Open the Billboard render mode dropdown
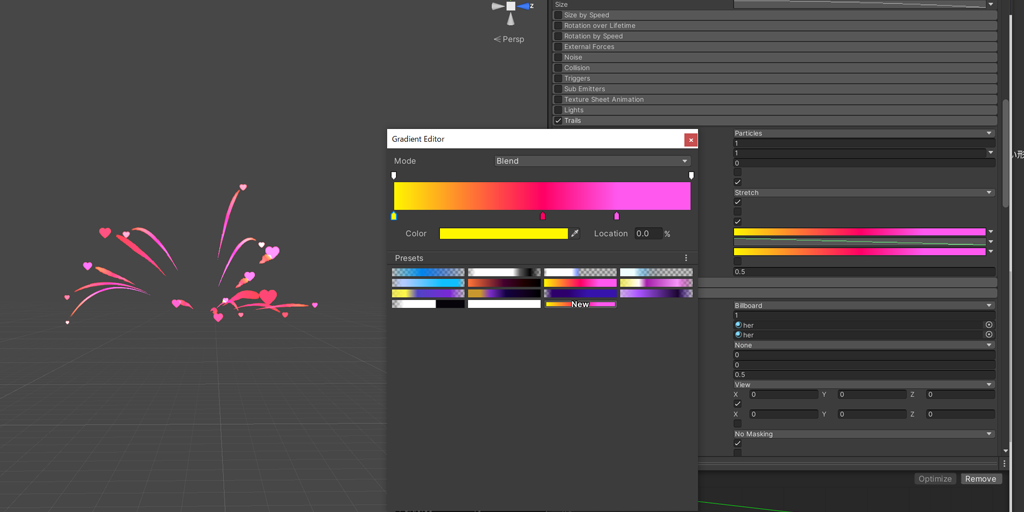 pos(863,306)
